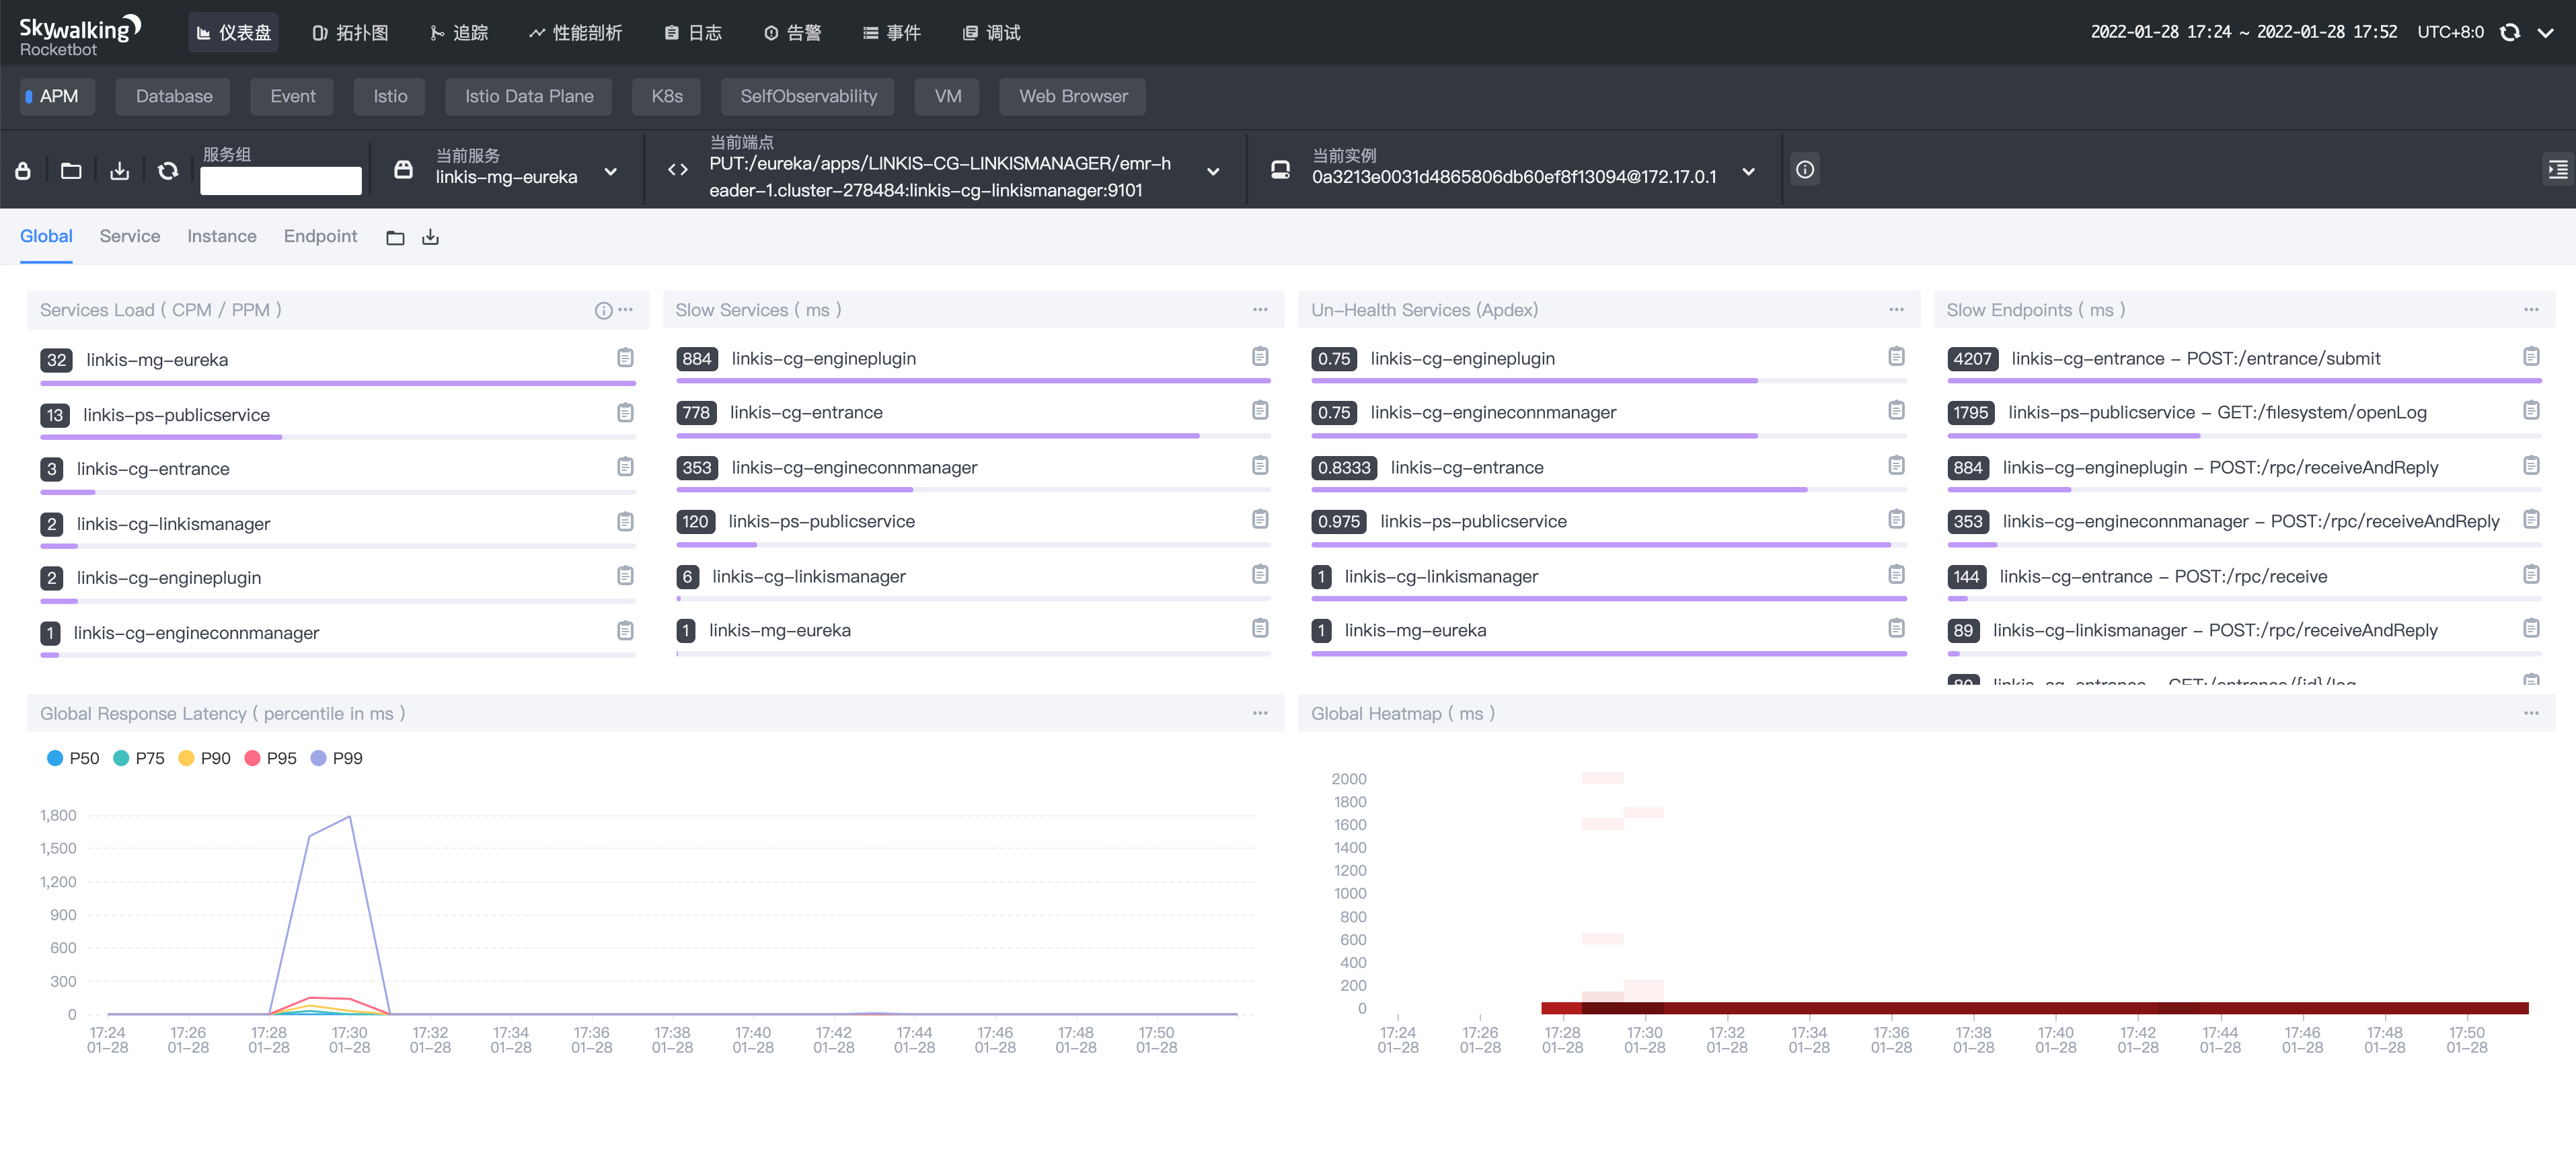The width and height of the screenshot is (2576, 1165).
Task: Copy linkis-mg-eureka name in Services Load
Action: pos(625,358)
